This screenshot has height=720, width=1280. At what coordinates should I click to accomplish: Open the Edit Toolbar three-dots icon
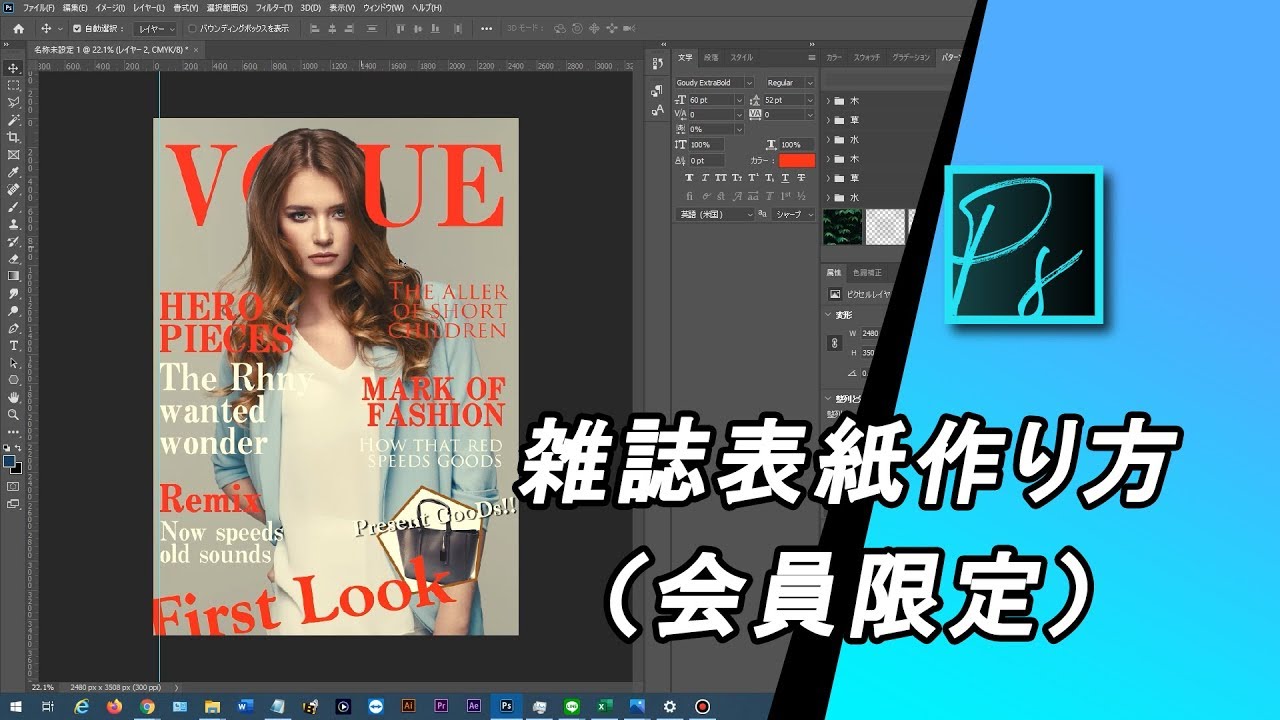[14, 432]
